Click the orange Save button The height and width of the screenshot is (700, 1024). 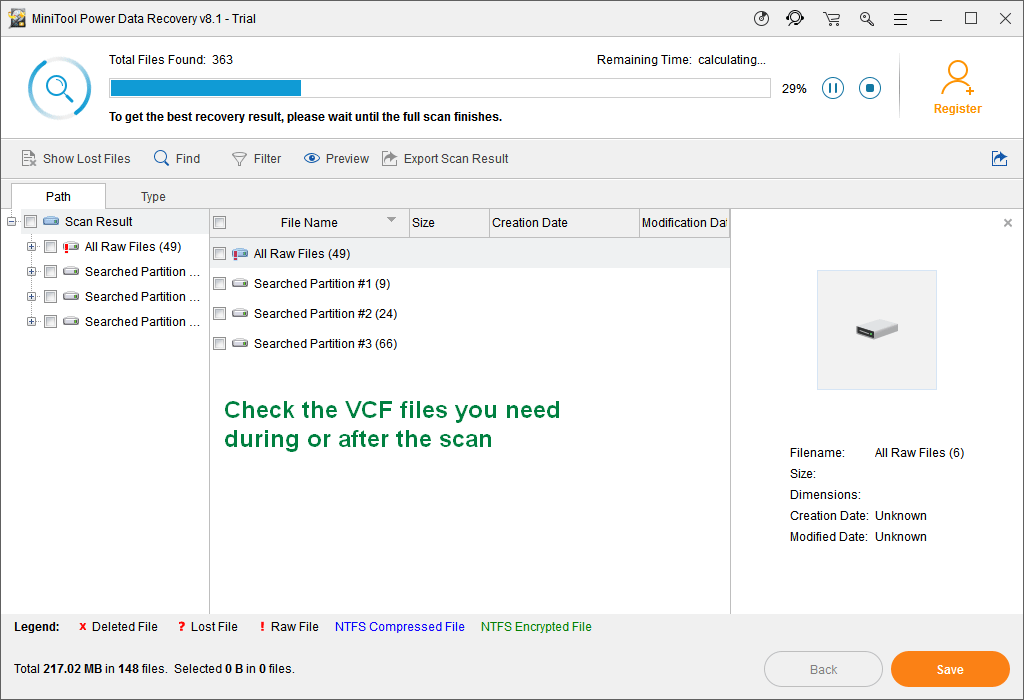(950, 669)
